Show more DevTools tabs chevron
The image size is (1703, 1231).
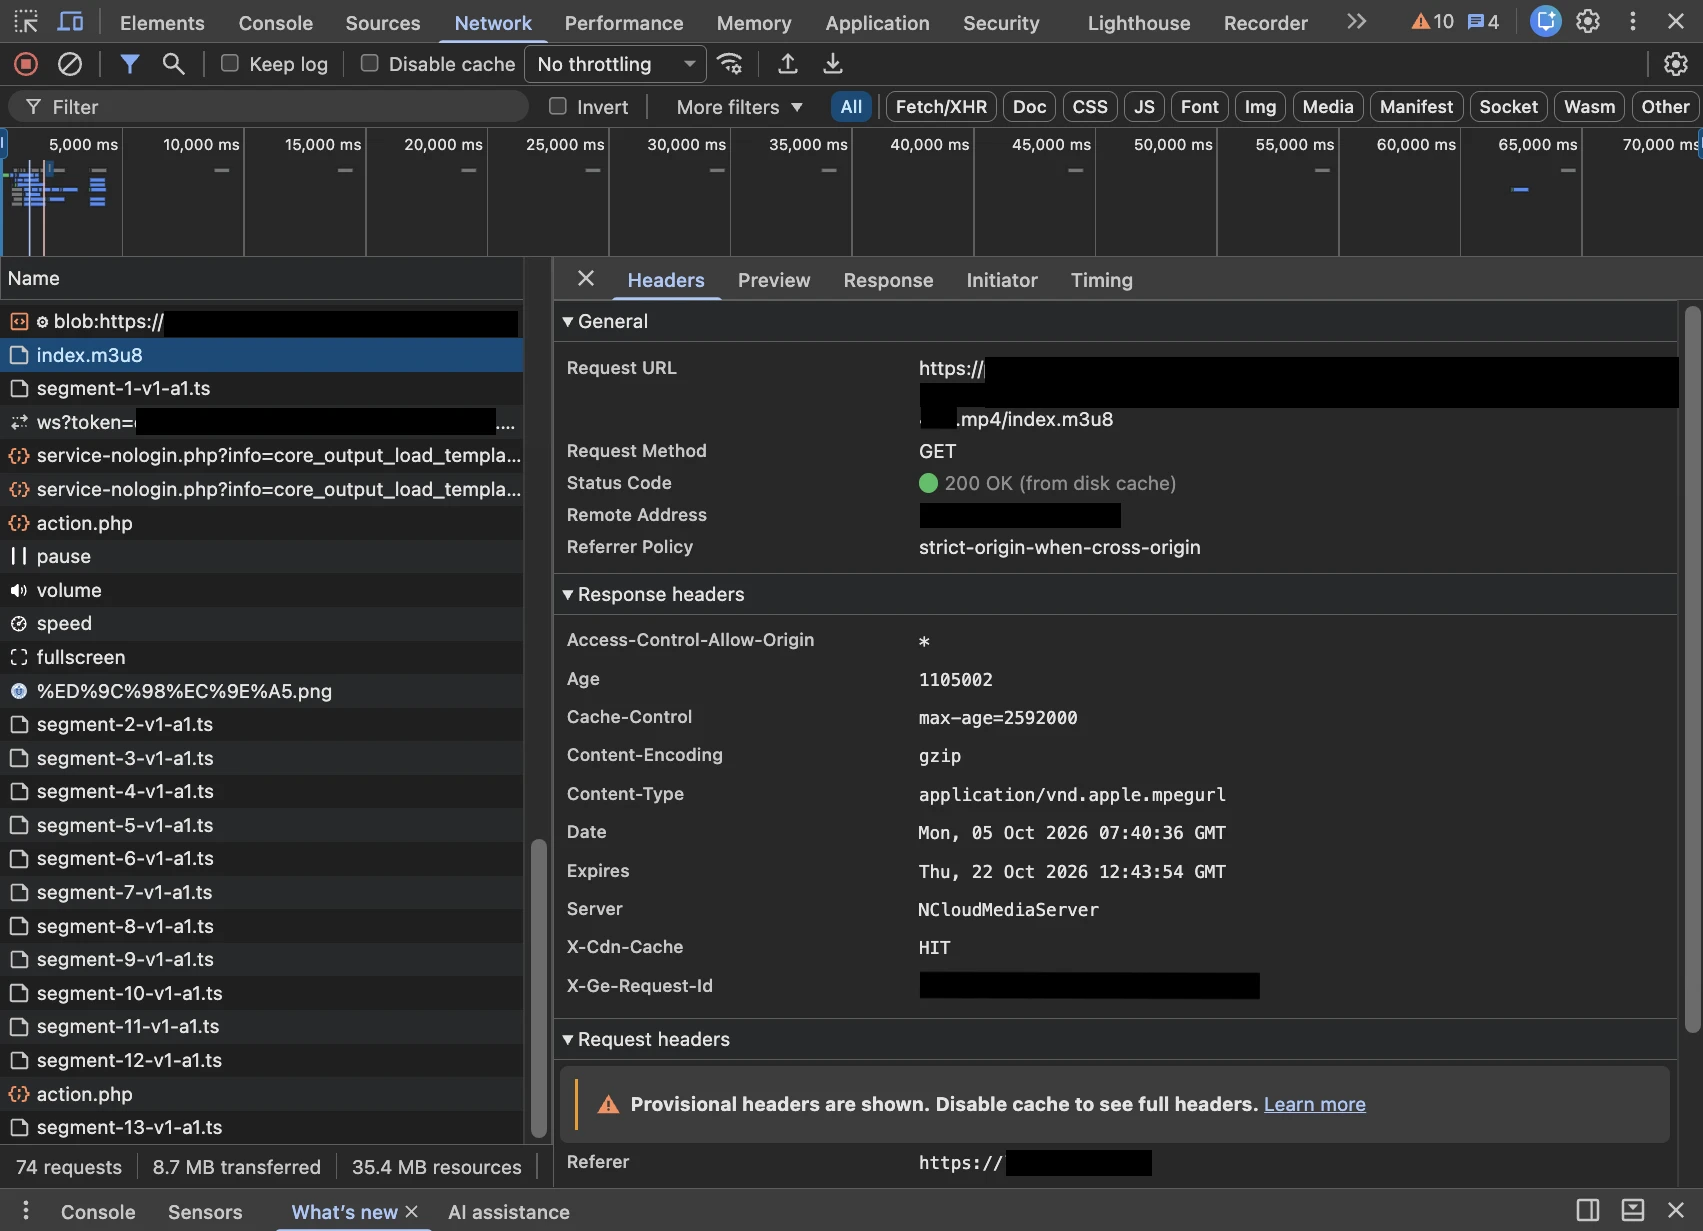(1356, 21)
